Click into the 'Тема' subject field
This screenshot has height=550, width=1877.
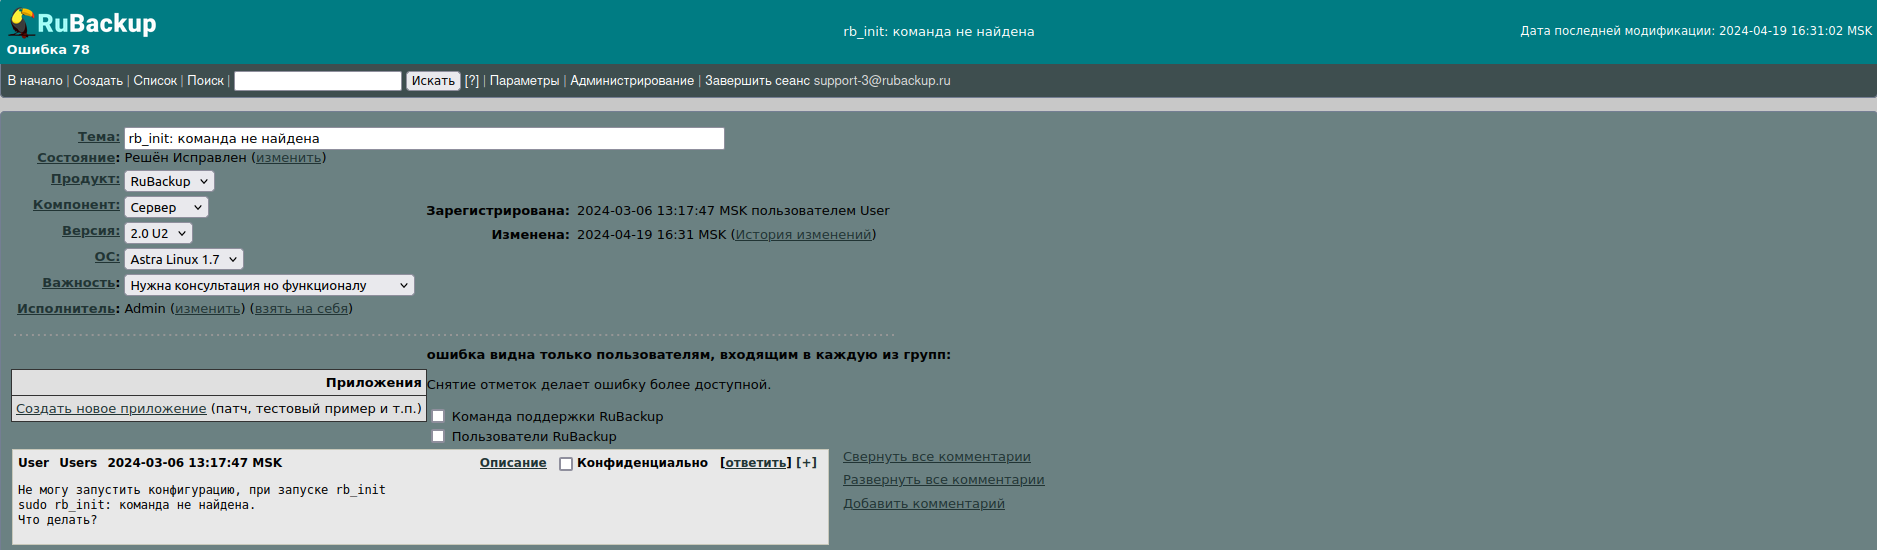coord(424,138)
